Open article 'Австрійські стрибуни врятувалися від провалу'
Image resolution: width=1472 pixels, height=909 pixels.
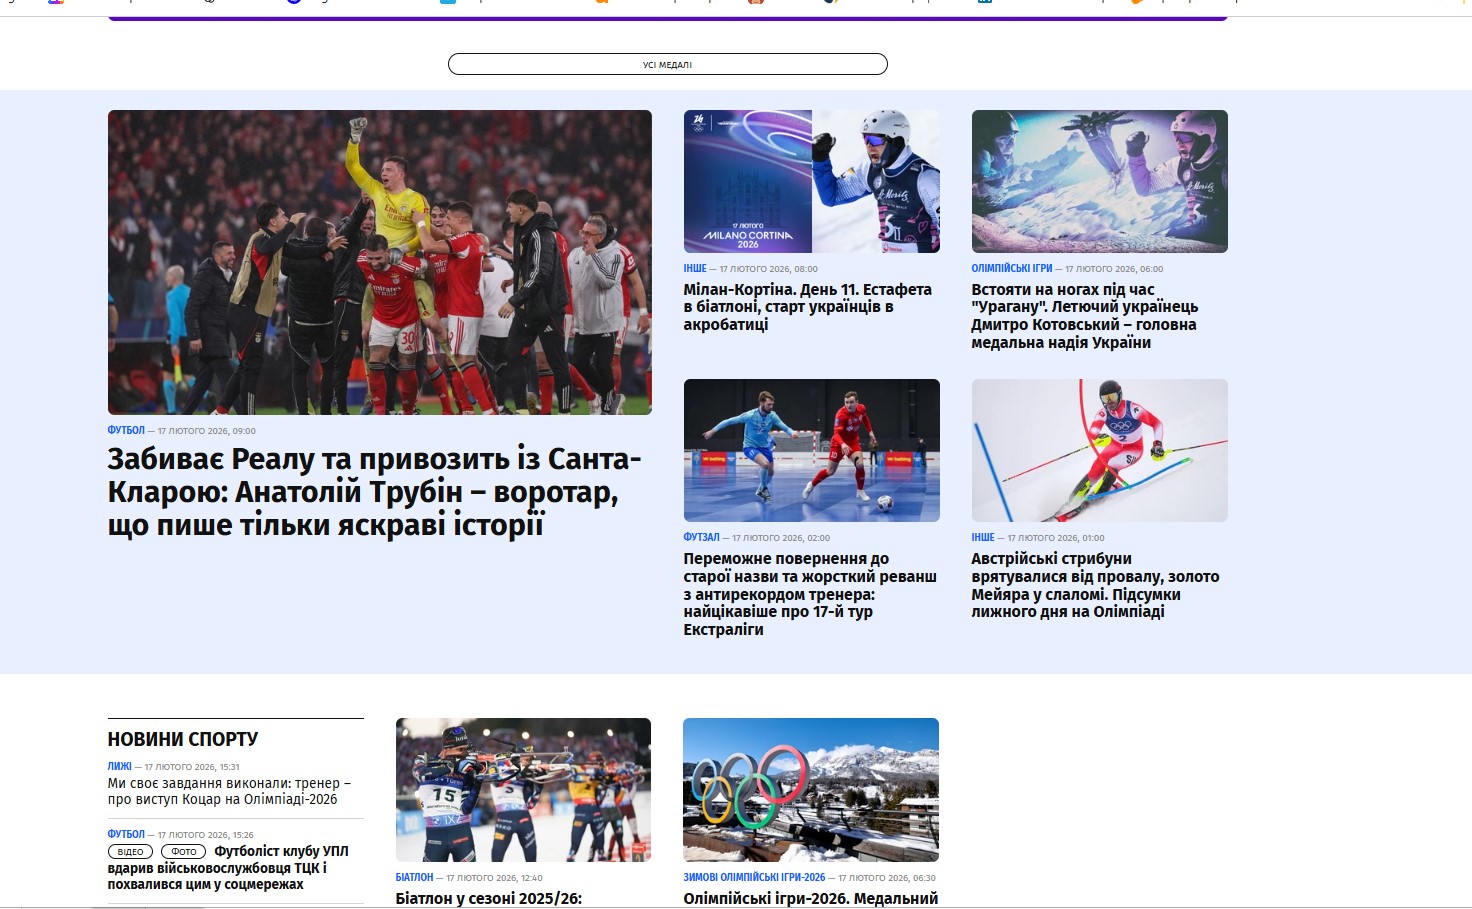(x=1096, y=585)
